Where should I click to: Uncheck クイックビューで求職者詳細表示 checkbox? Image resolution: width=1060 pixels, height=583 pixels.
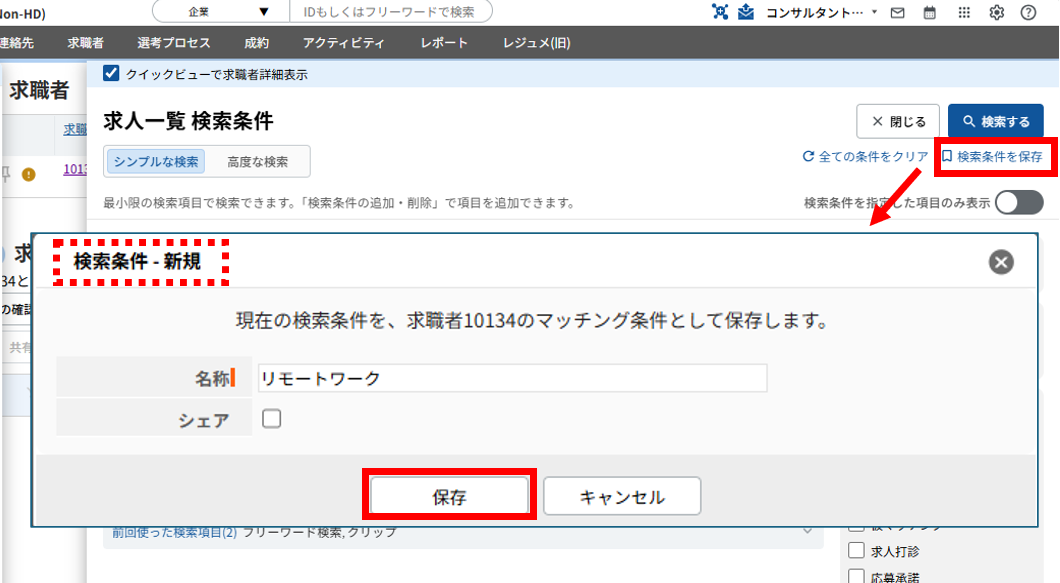[x=111, y=74]
